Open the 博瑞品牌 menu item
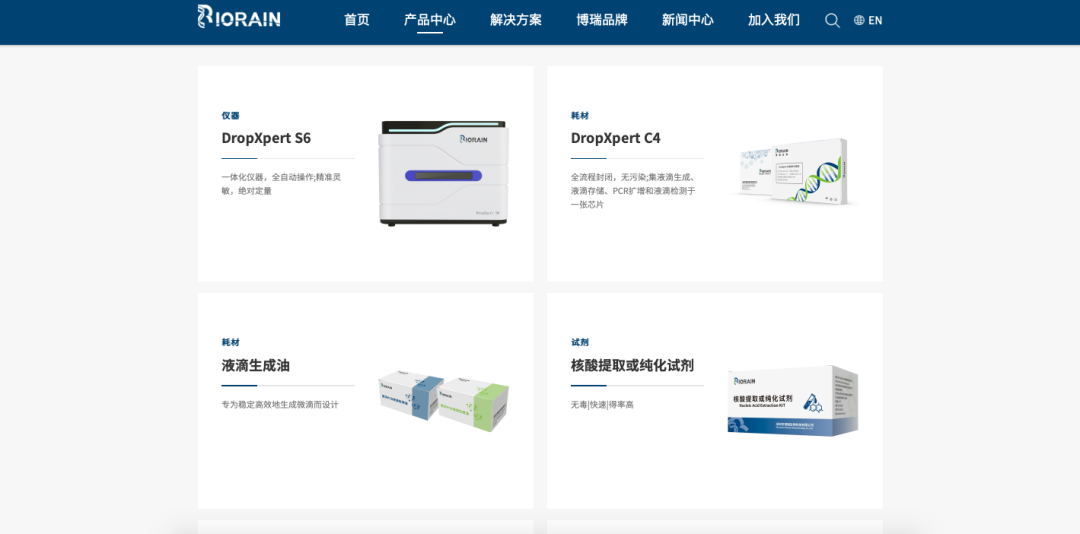 [602, 20]
